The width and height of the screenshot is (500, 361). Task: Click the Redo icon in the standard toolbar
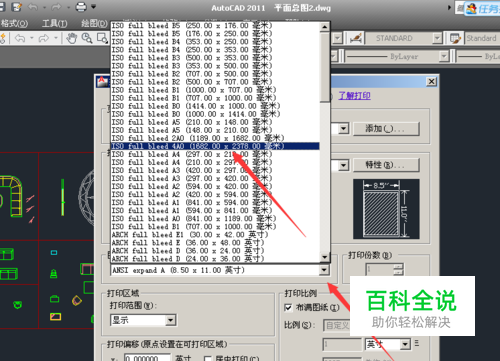44,38
